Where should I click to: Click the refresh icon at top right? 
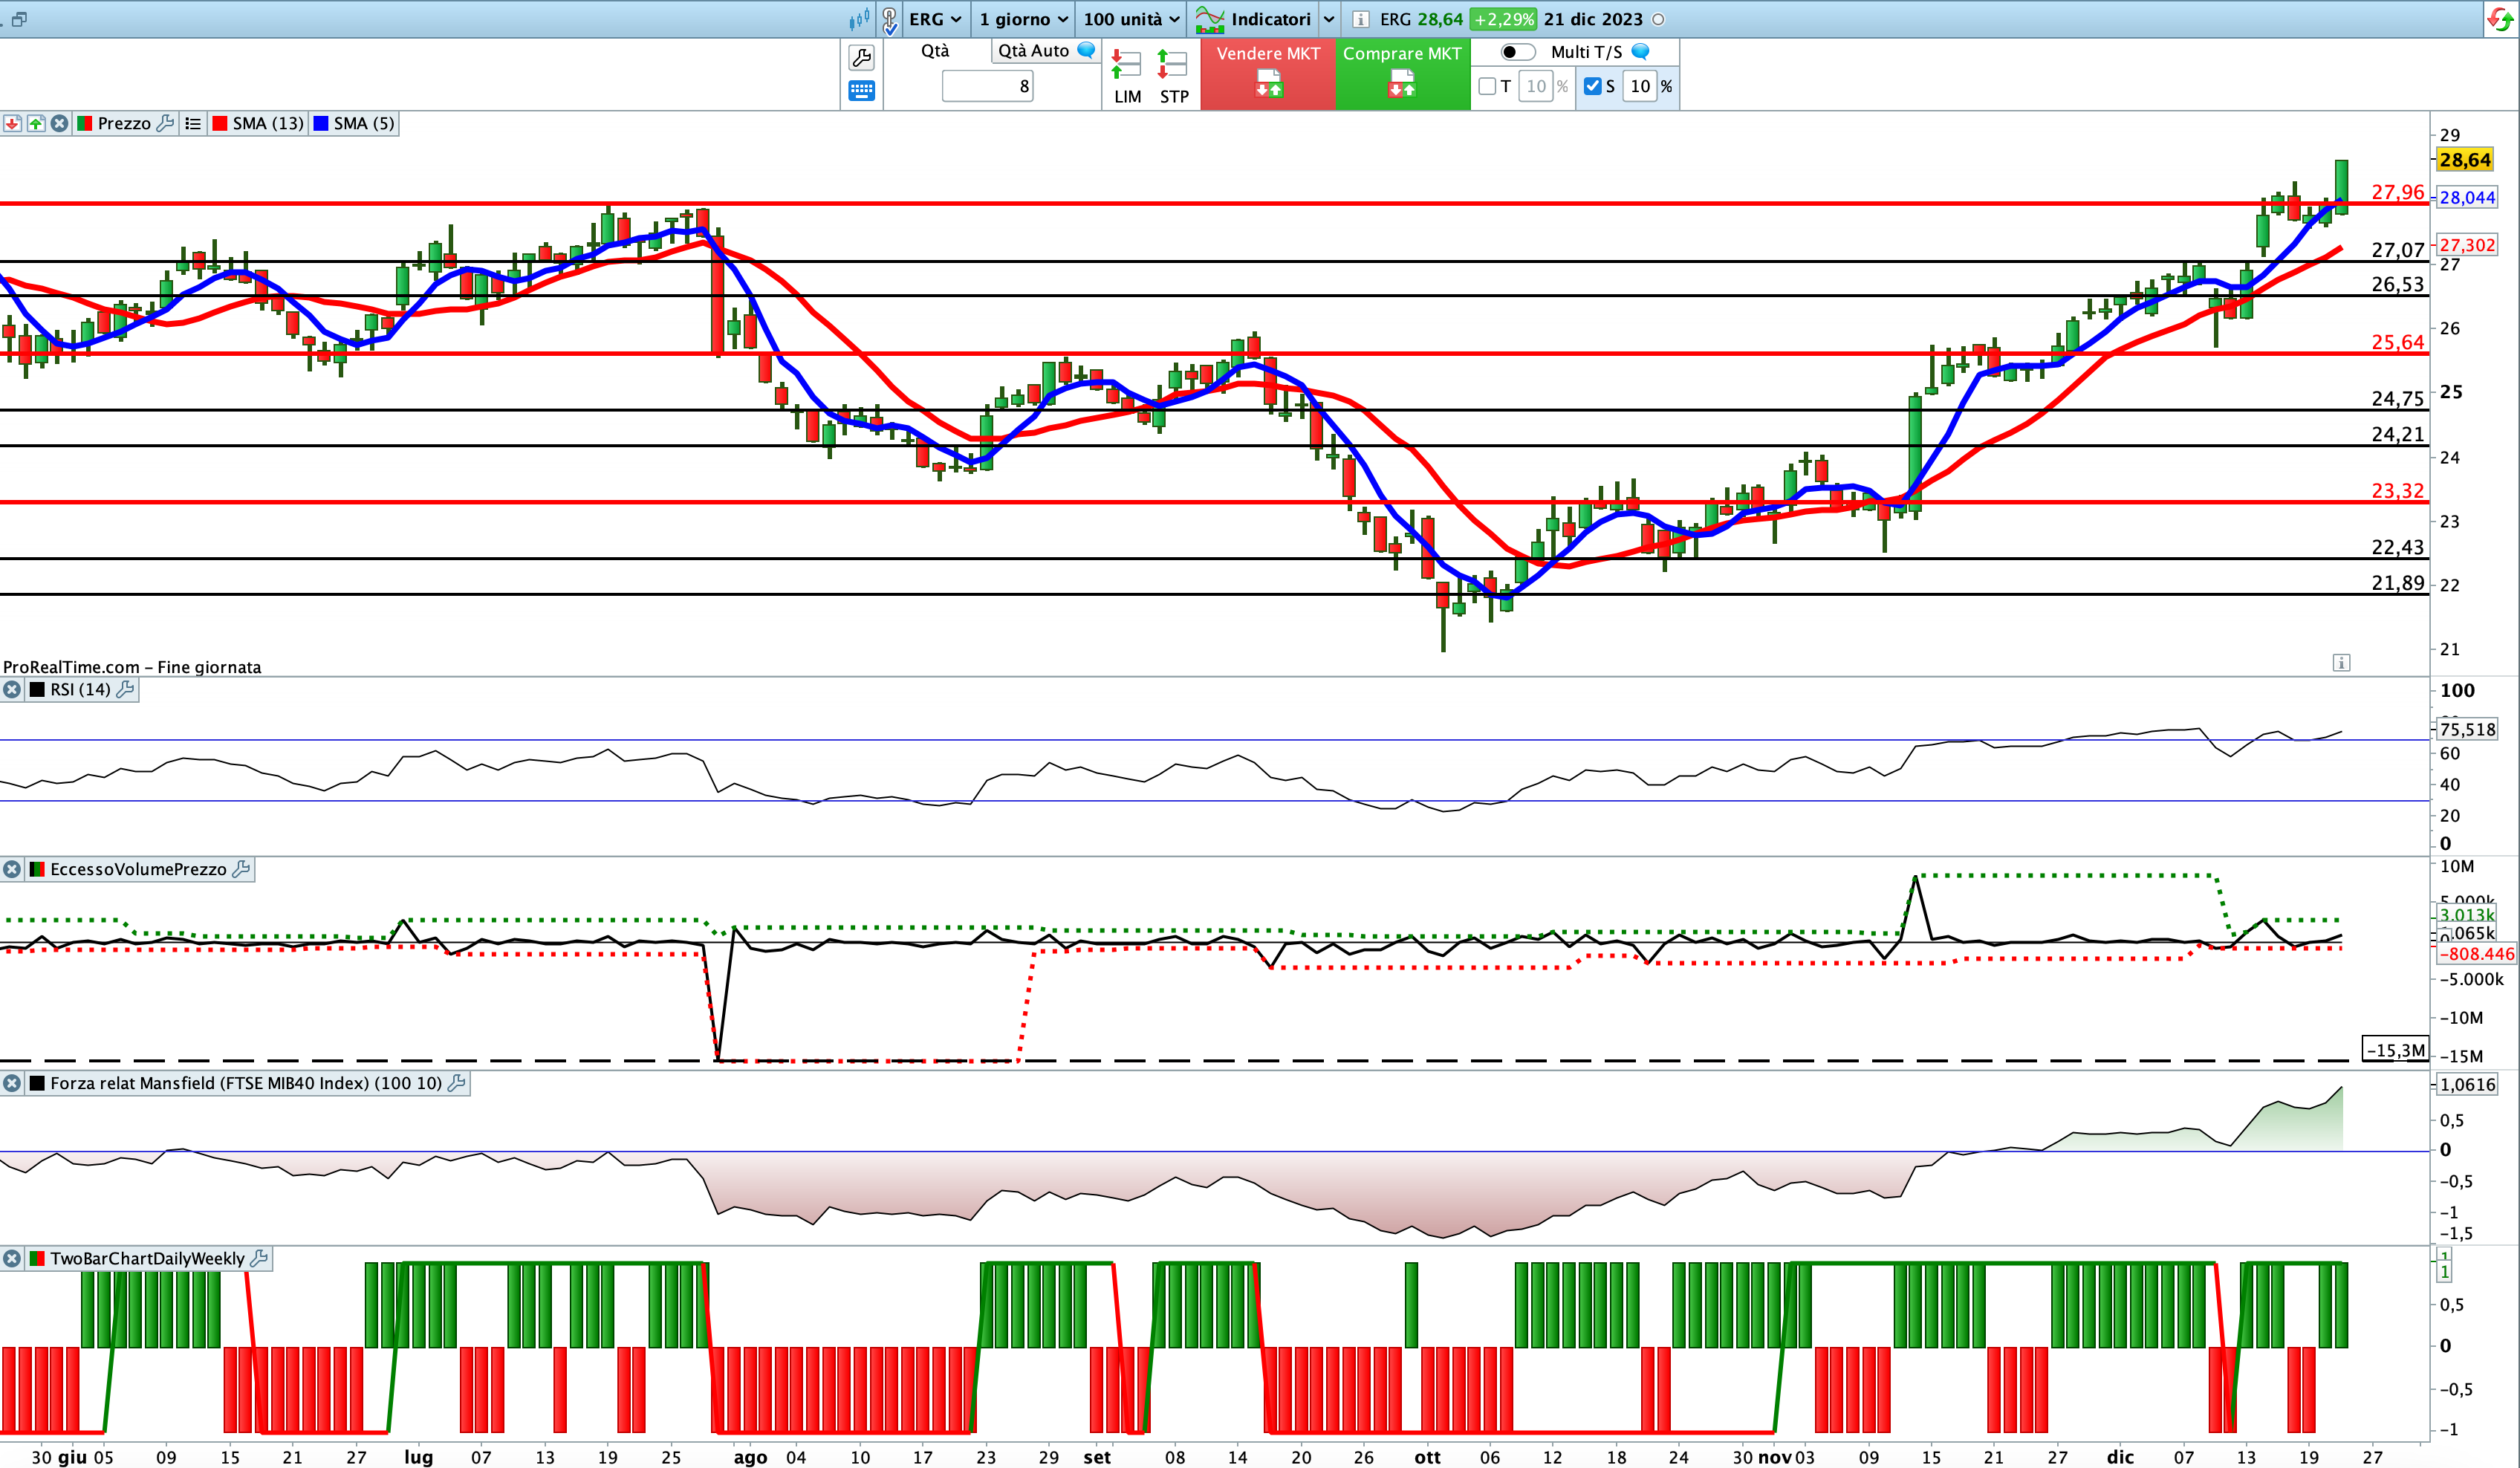[2499, 19]
